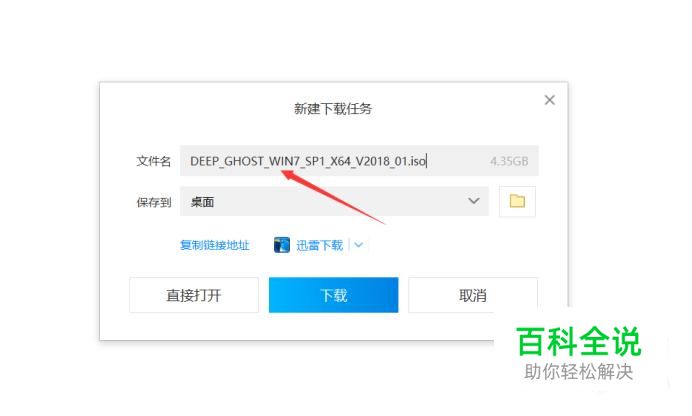Select the 迅雷下载 text option
The image size is (692, 416).
click(x=319, y=245)
